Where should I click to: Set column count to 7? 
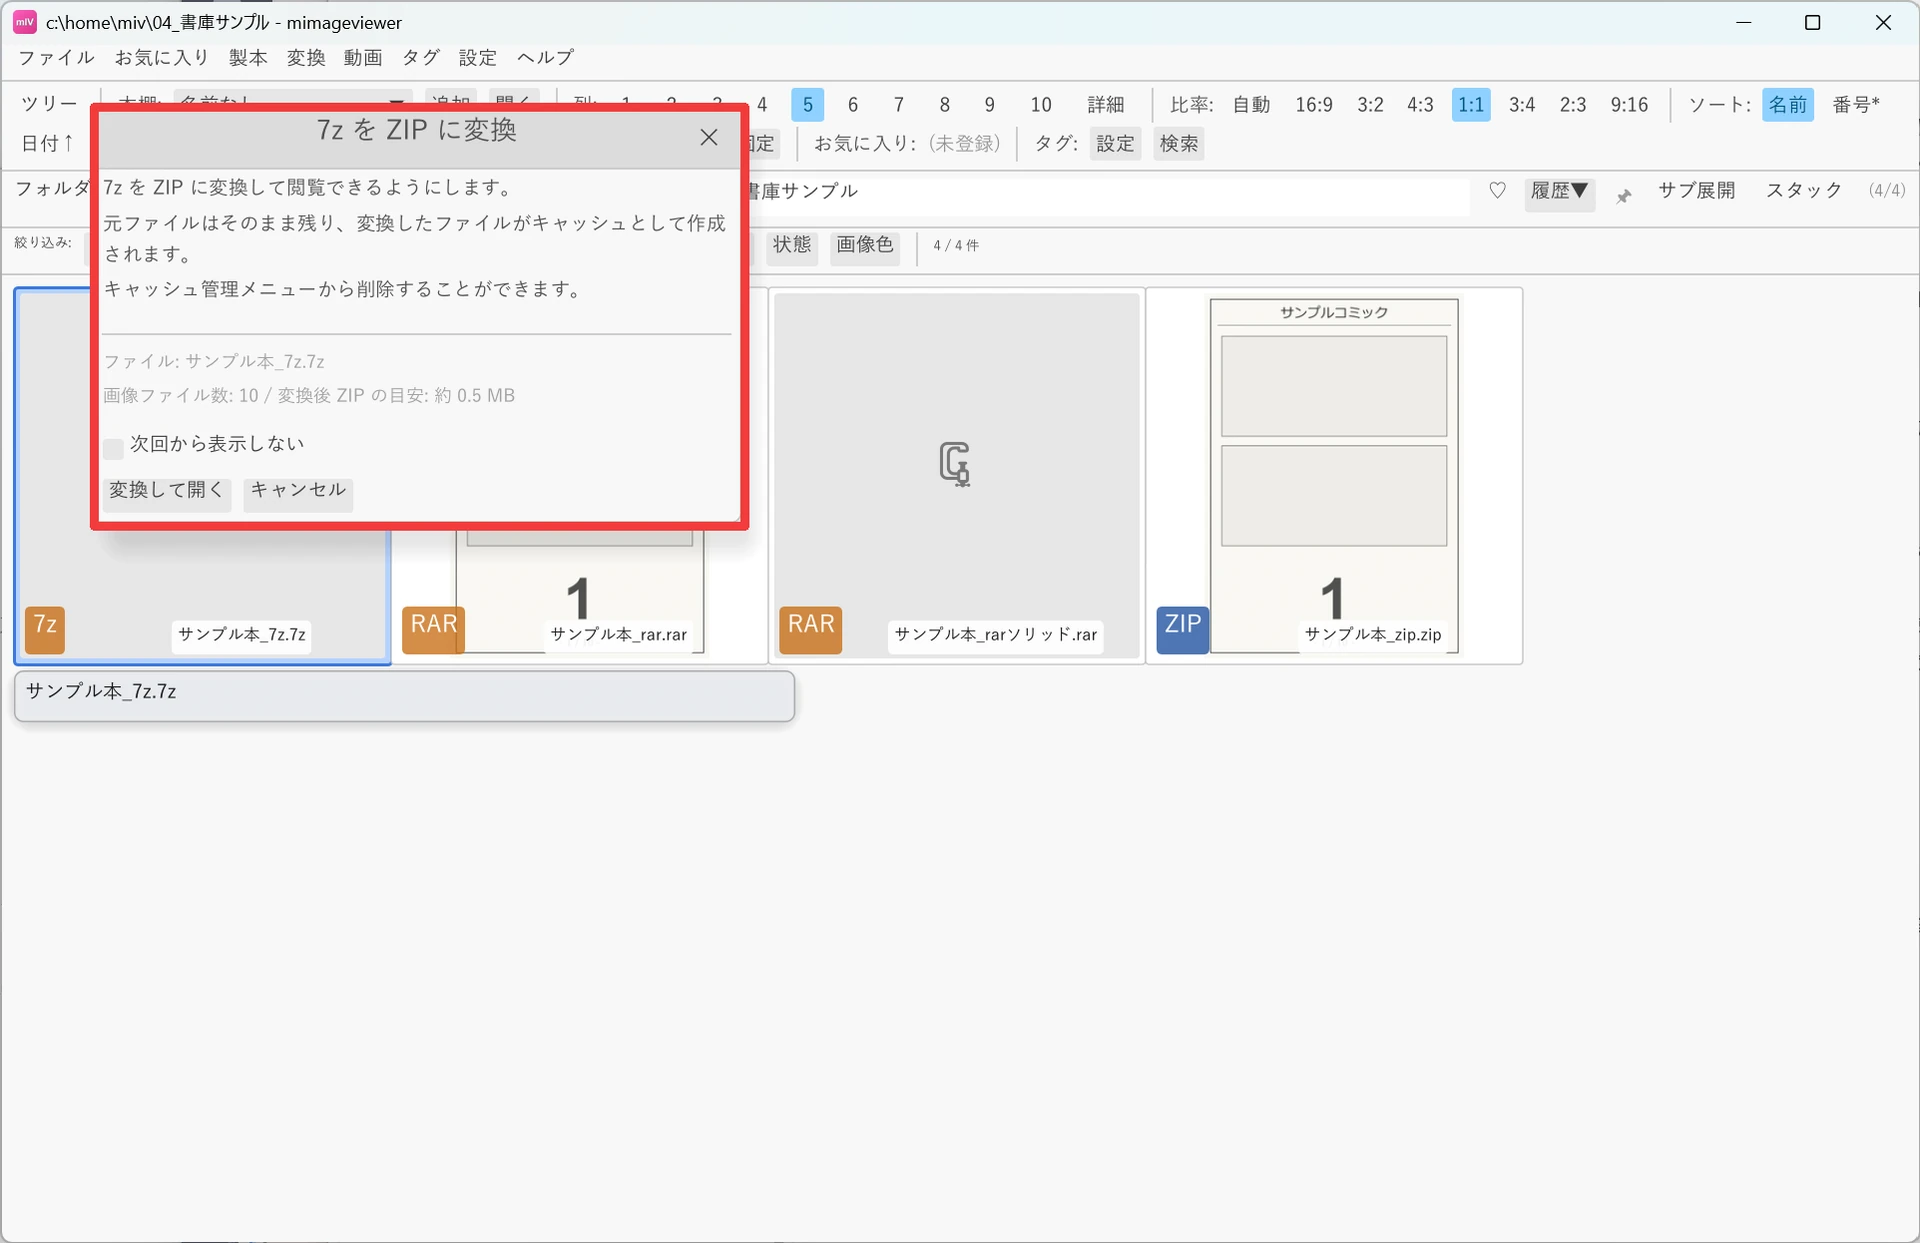click(x=899, y=105)
